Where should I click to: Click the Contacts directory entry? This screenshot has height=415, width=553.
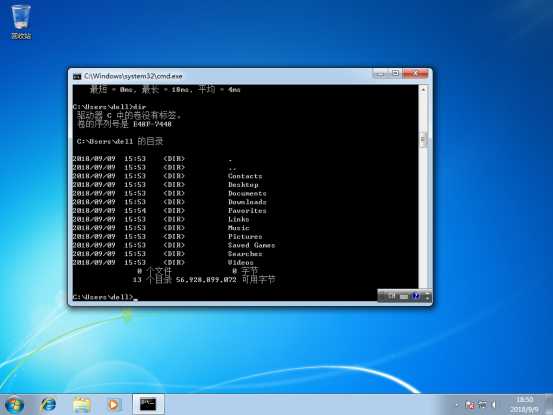(x=245, y=176)
